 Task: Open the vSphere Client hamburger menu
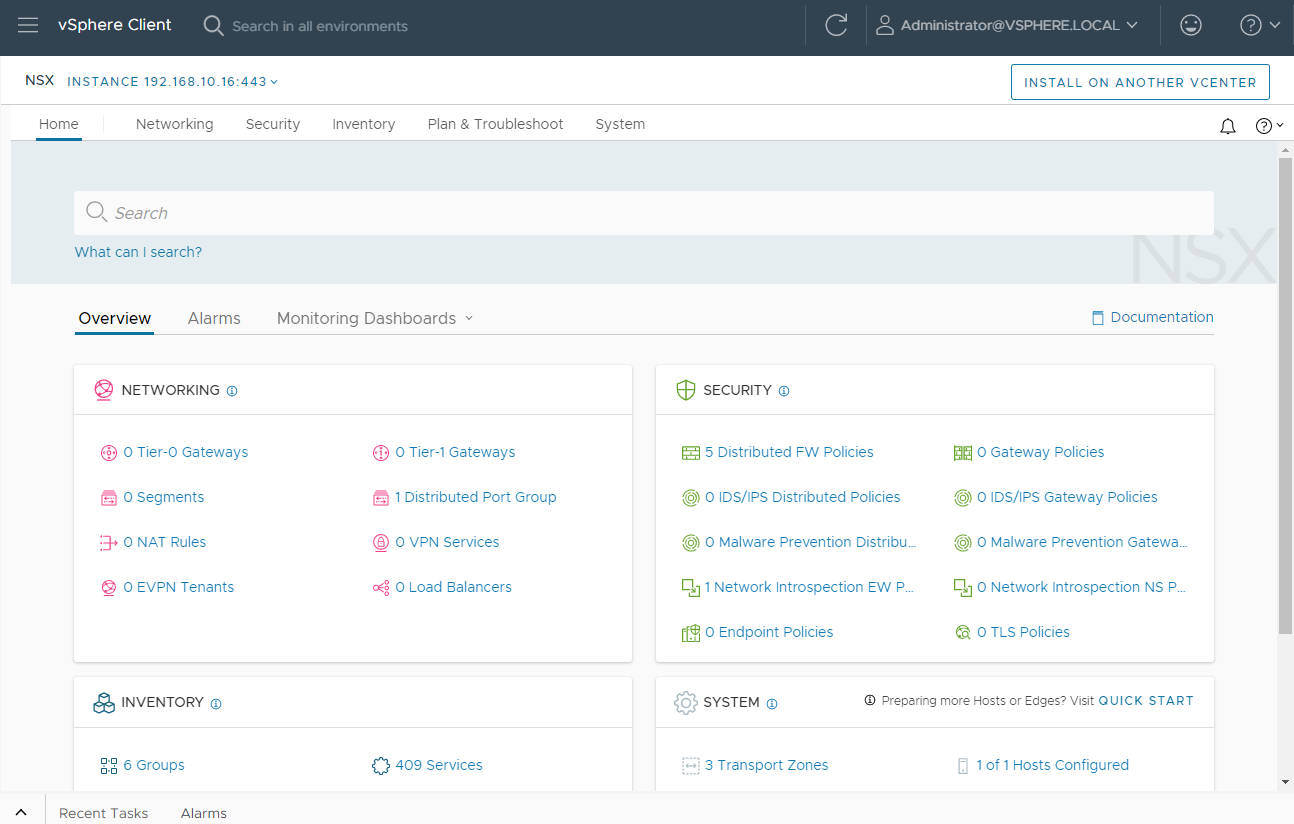(28, 25)
